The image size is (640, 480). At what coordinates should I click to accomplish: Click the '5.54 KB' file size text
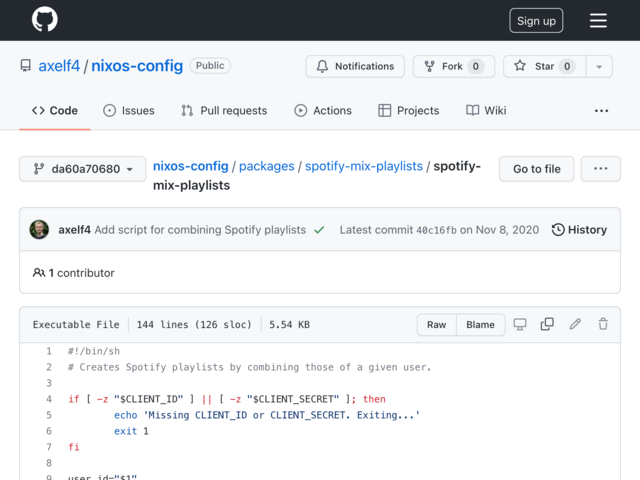pos(289,324)
